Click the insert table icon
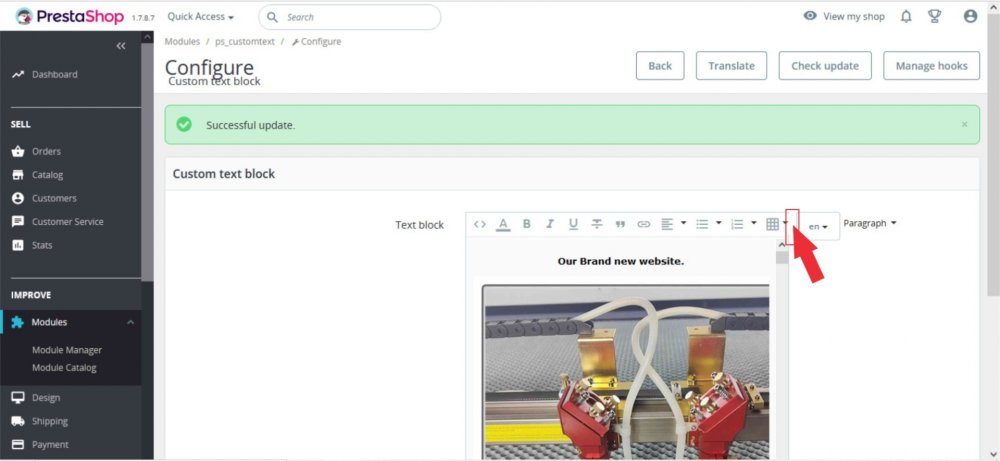 [772, 224]
